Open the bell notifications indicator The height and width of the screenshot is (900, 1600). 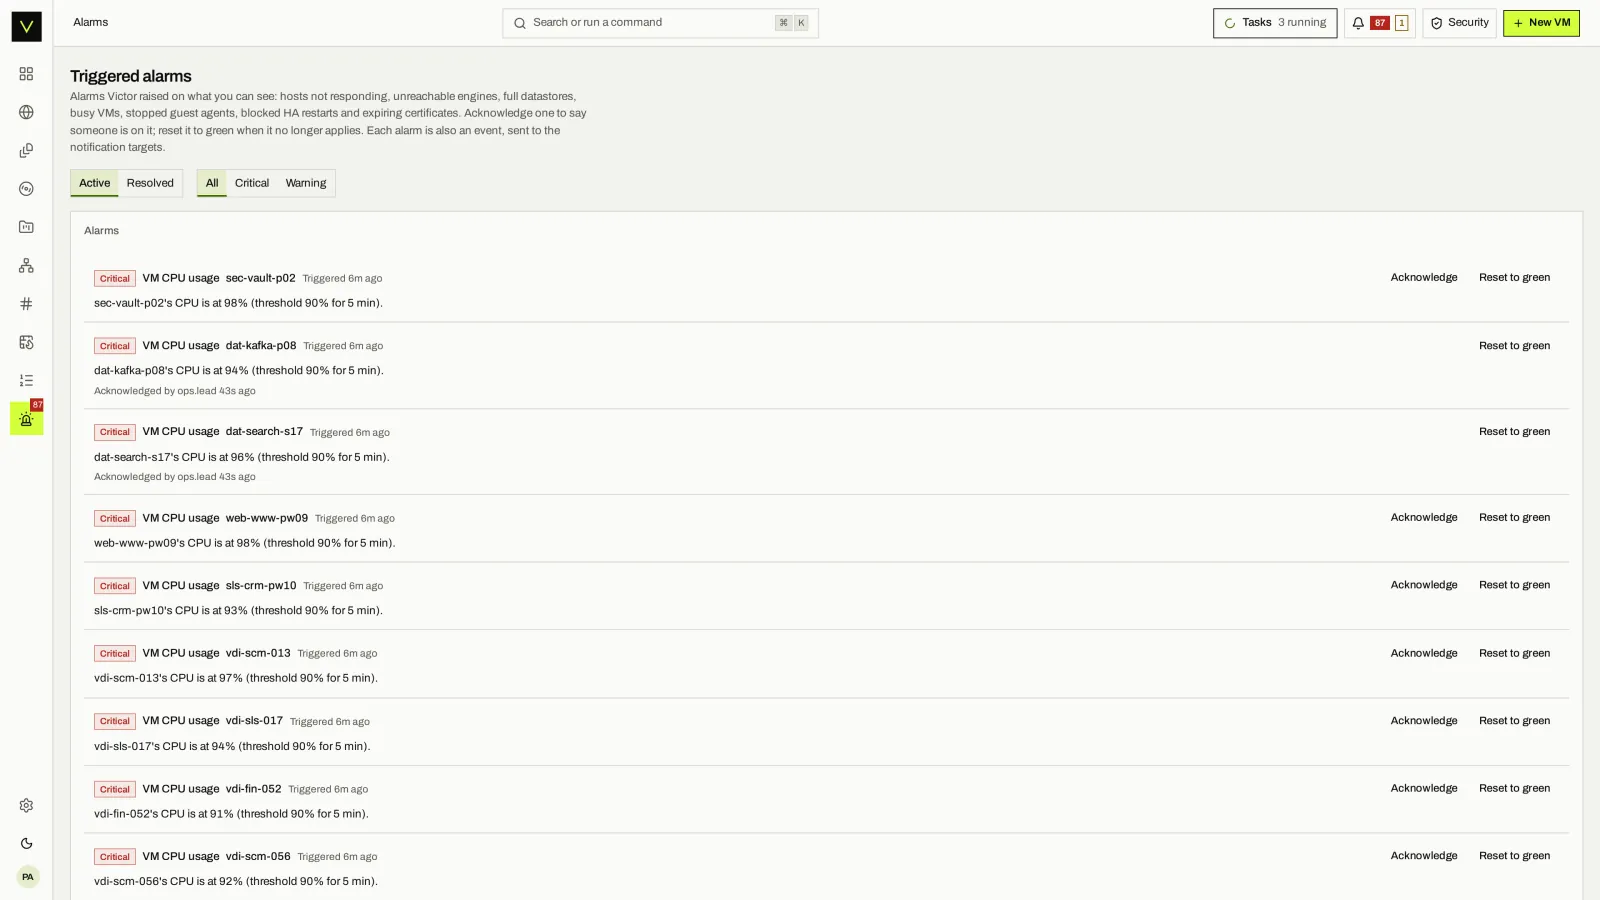[x=1379, y=23]
